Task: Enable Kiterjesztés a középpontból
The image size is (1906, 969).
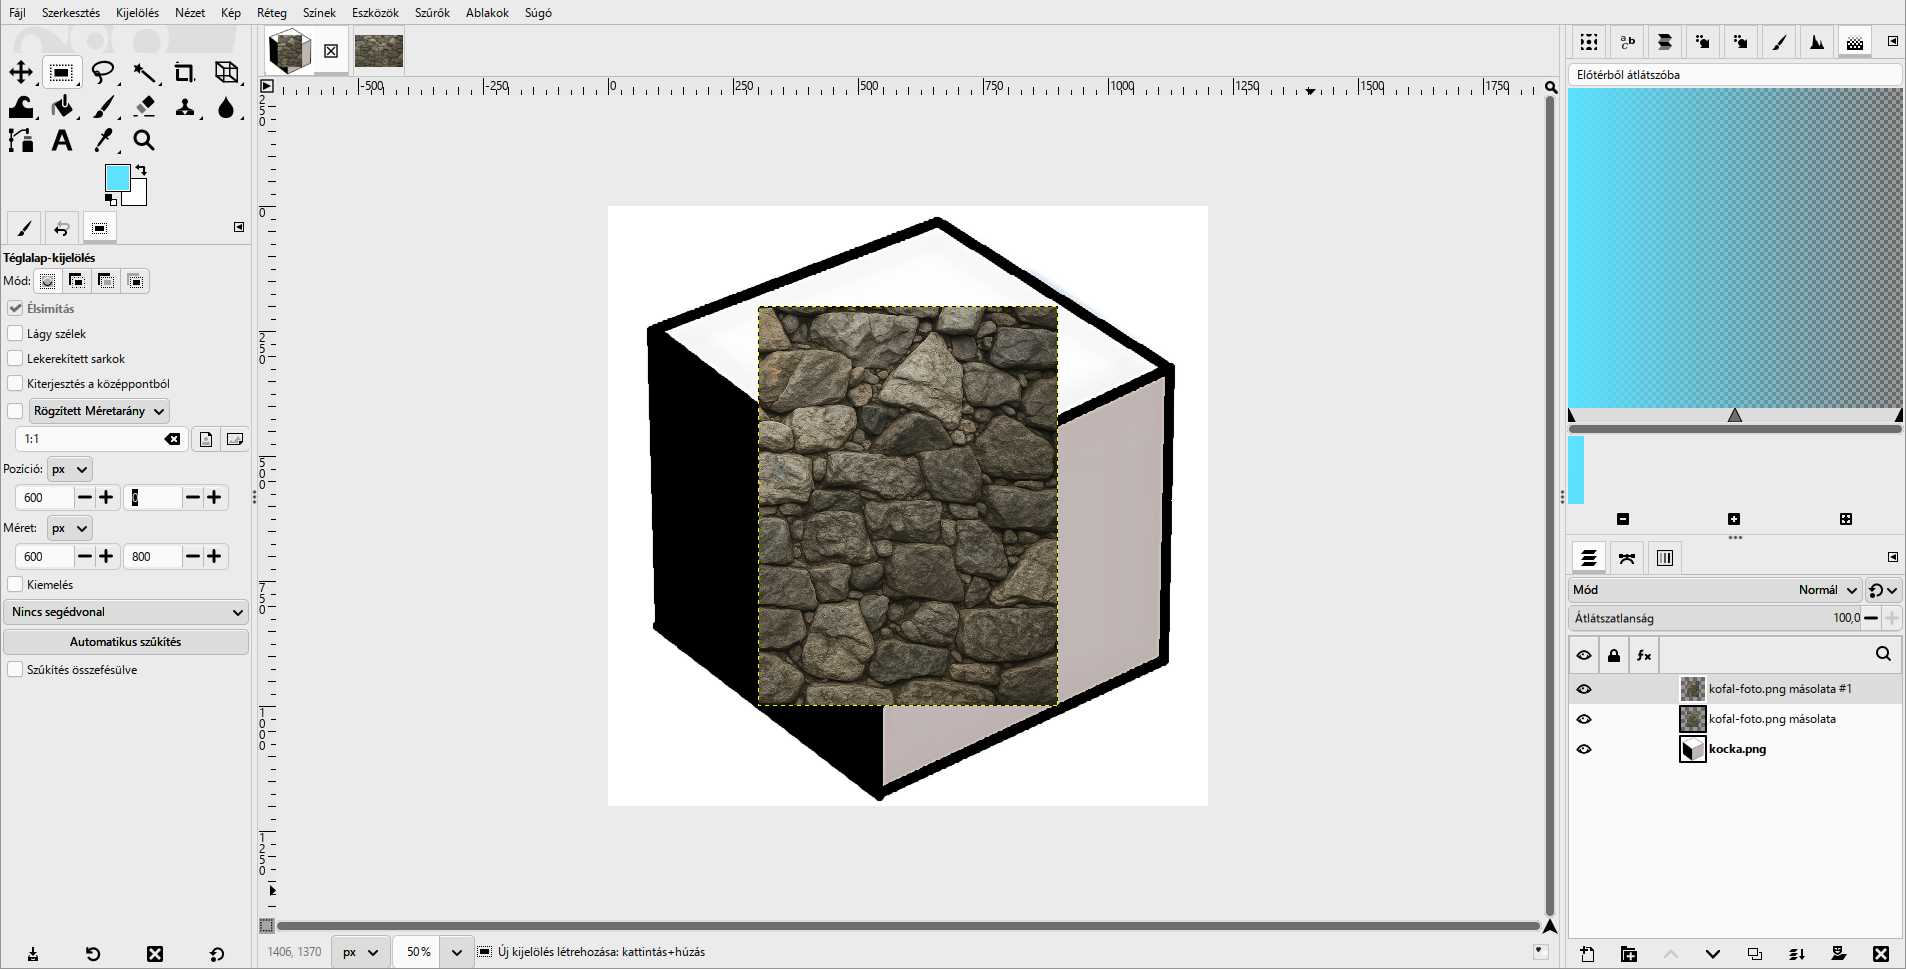Action: (15, 383)
